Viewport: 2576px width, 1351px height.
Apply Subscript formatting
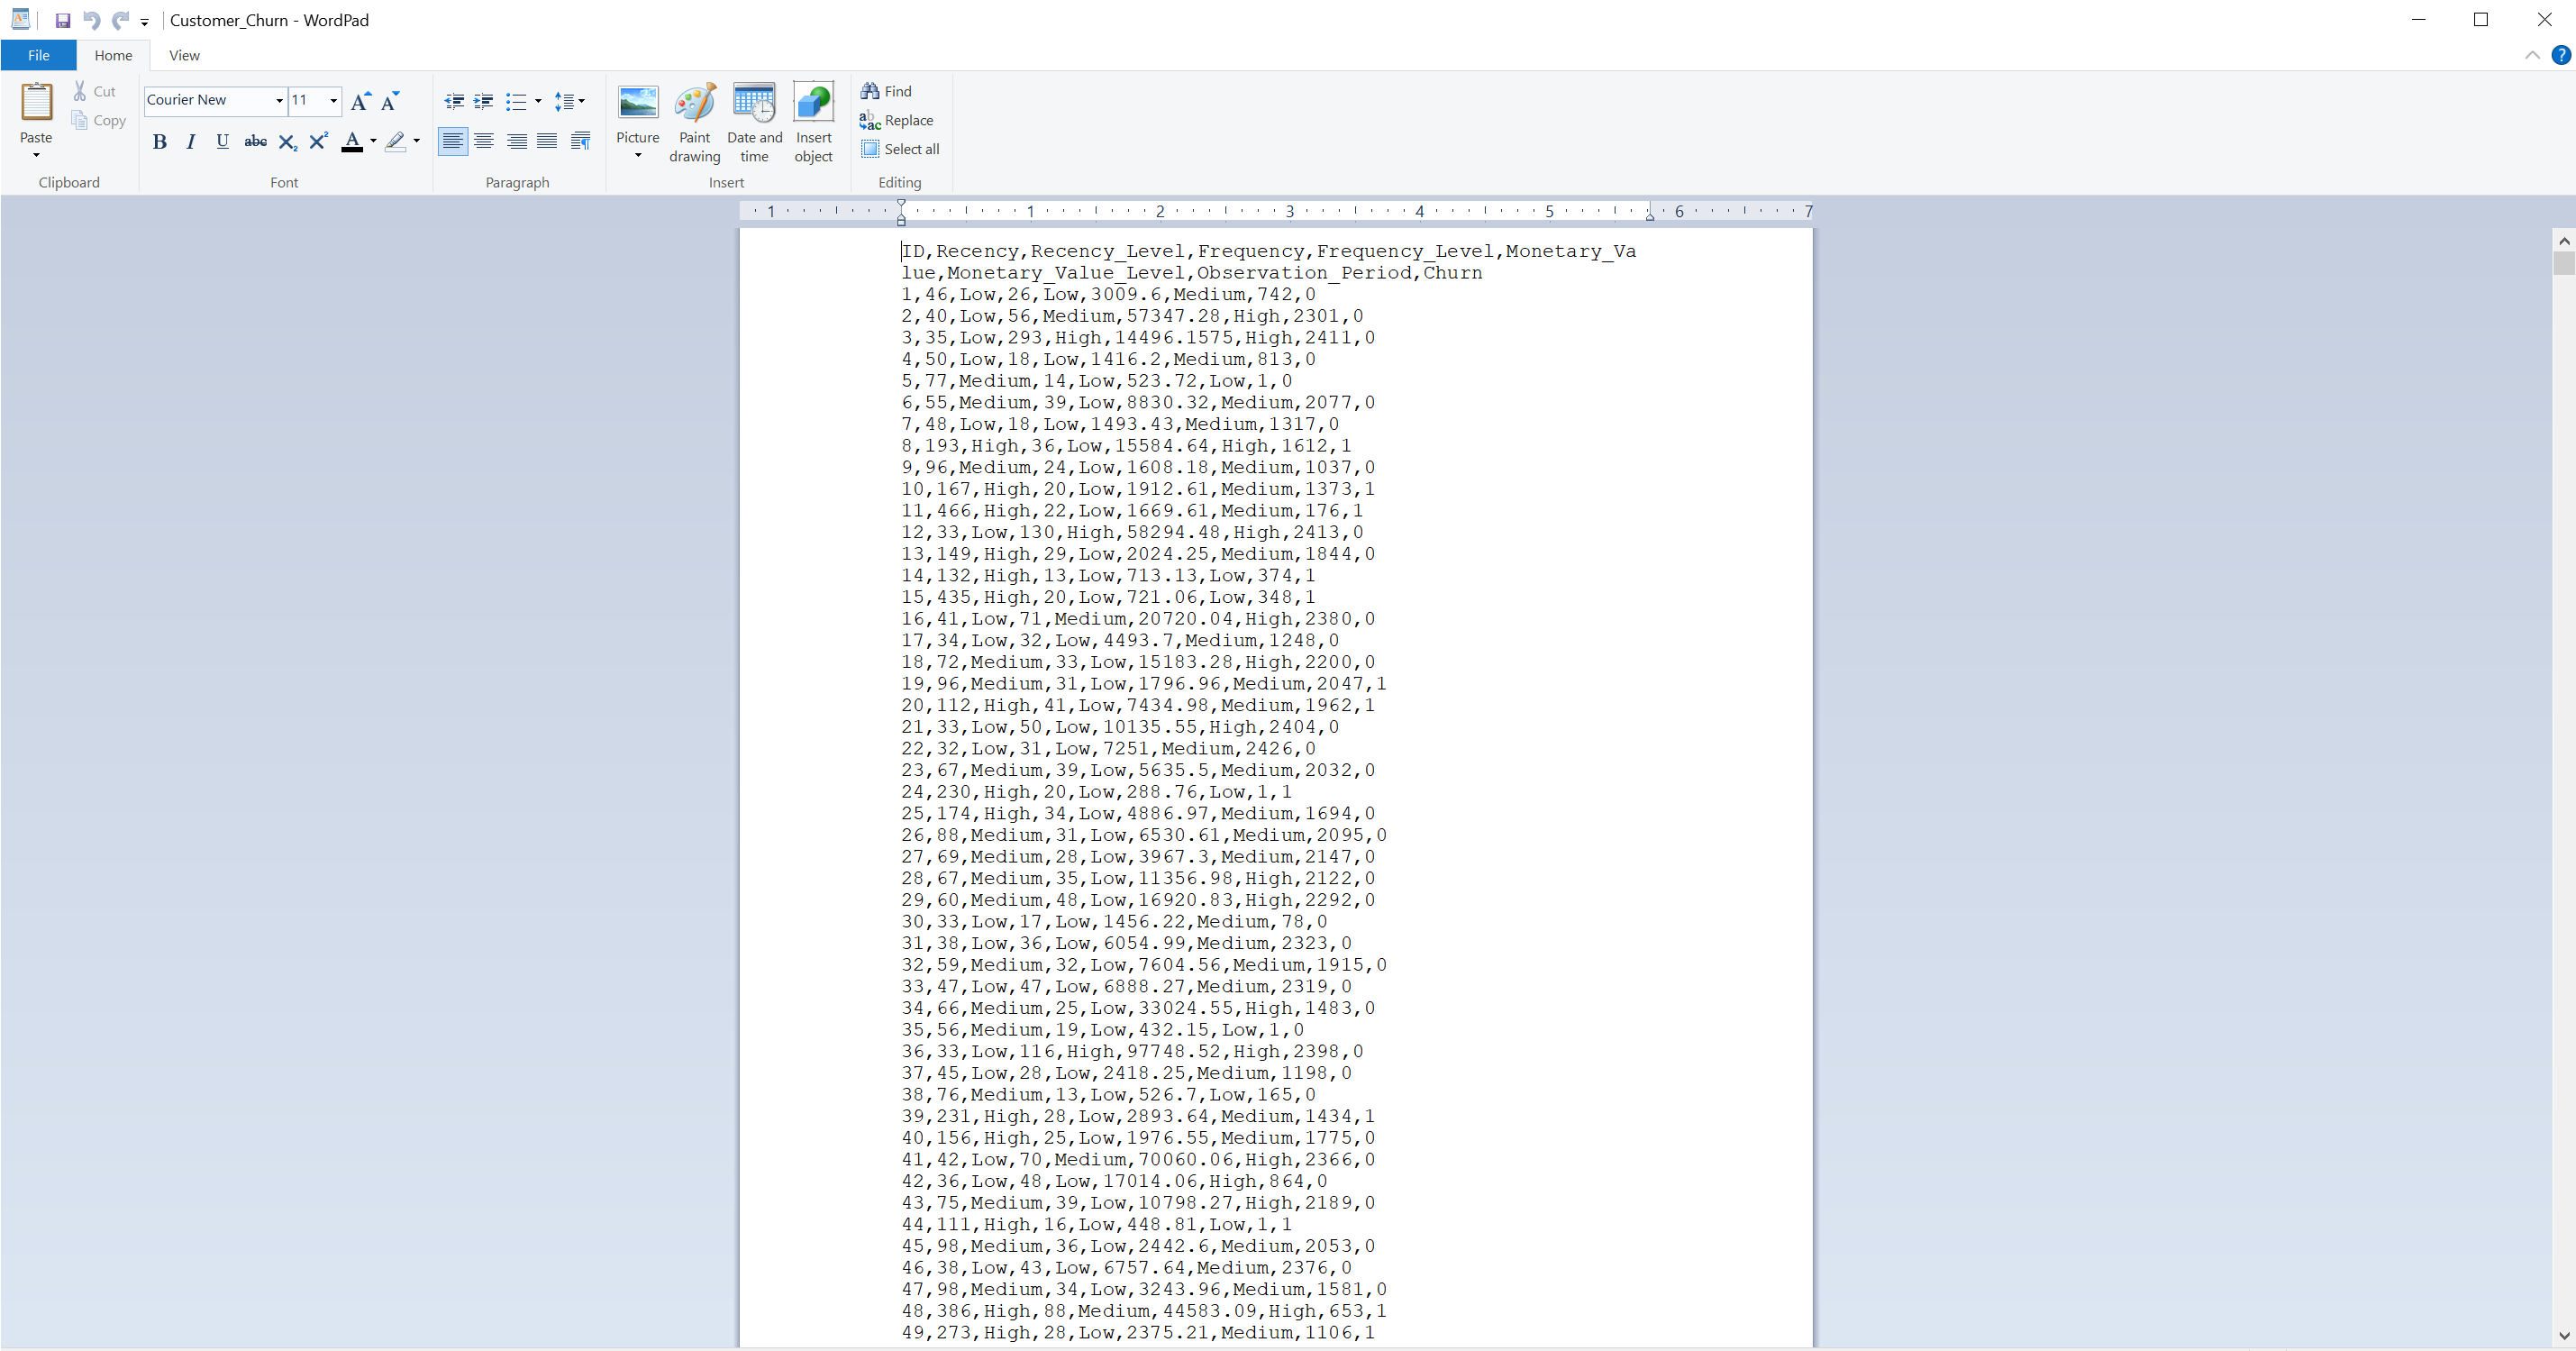coord(287,142)
